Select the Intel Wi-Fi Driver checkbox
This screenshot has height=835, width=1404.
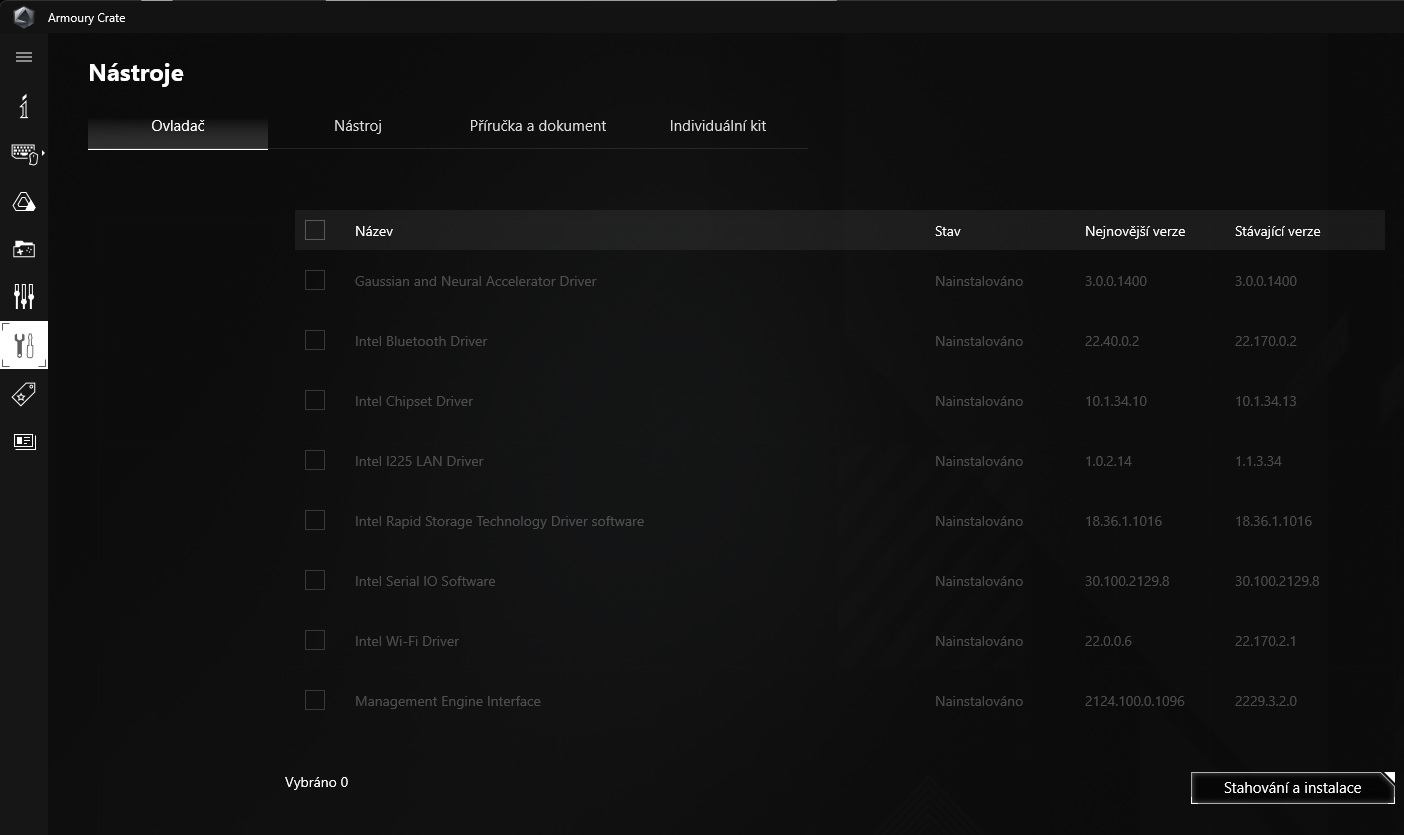(x=315, y=641)
